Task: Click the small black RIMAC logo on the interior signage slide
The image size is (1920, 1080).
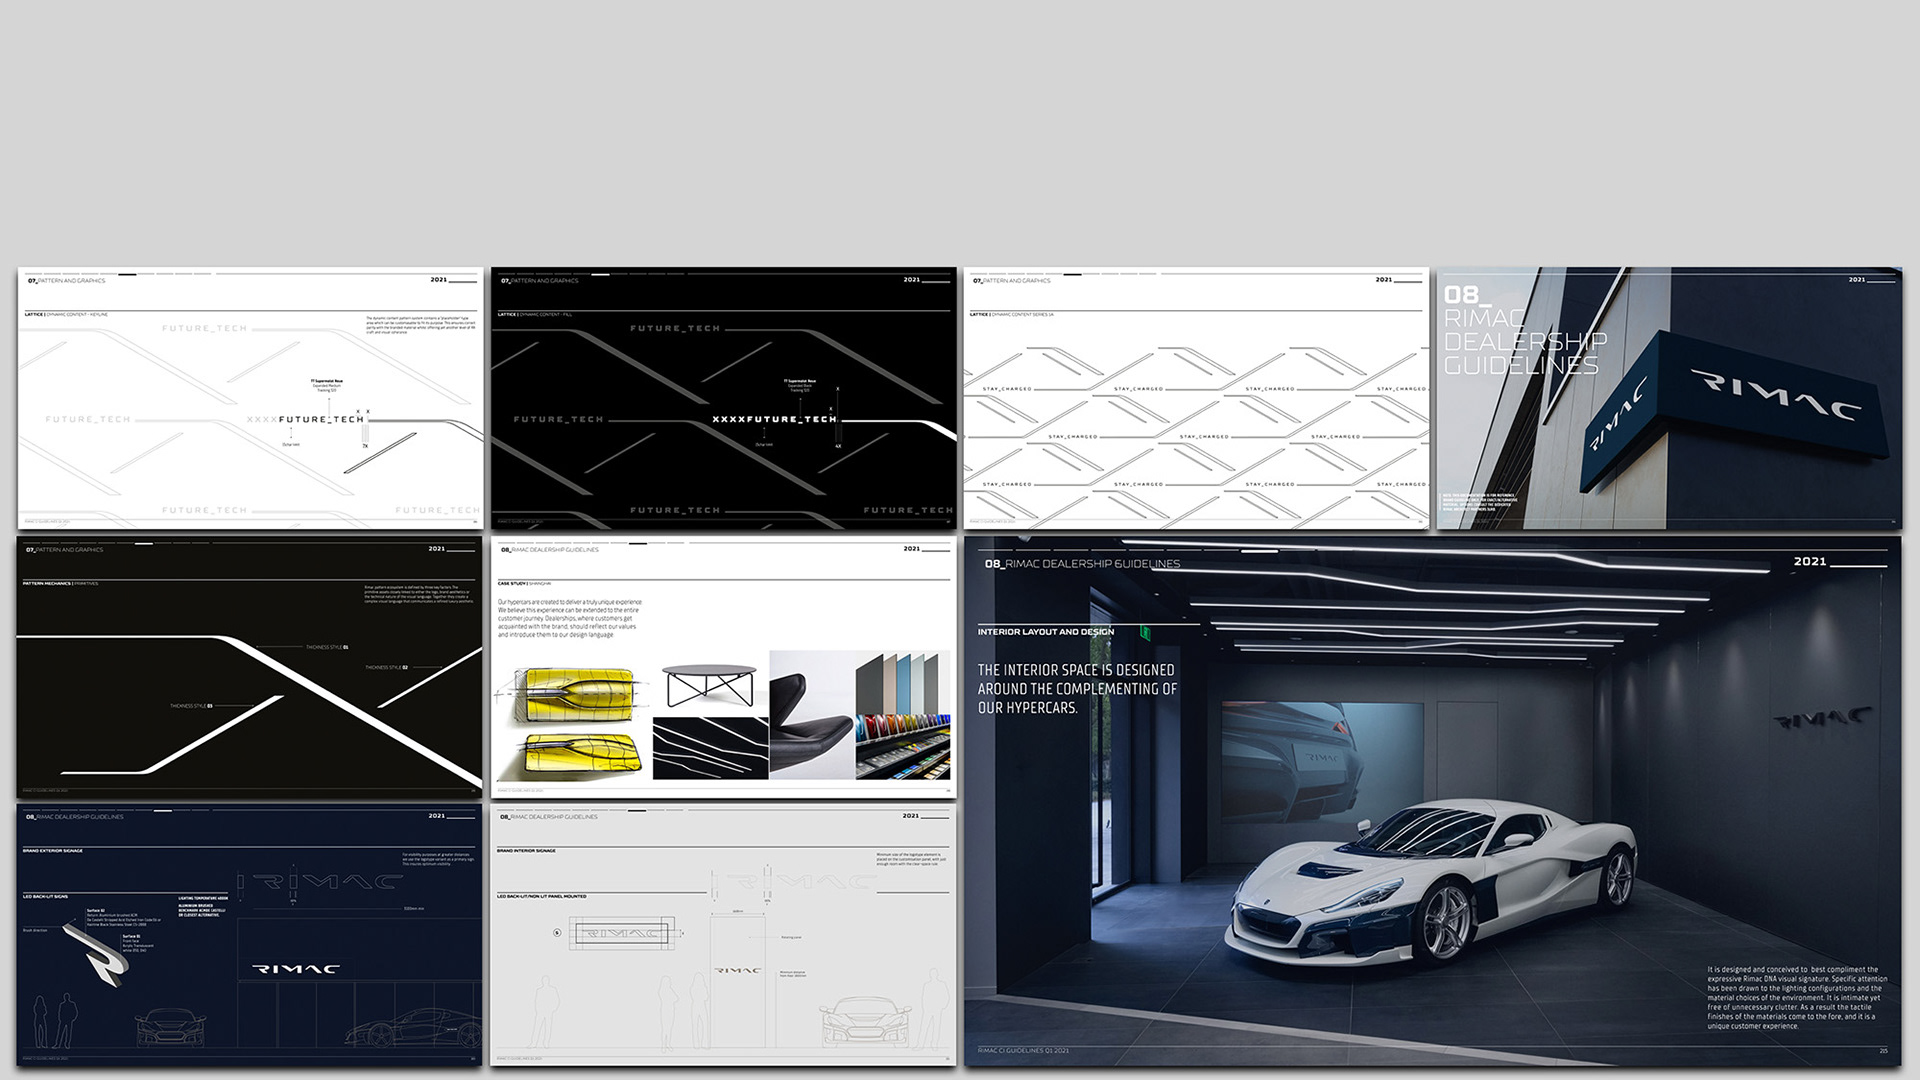Action: (x=738, y=970)
